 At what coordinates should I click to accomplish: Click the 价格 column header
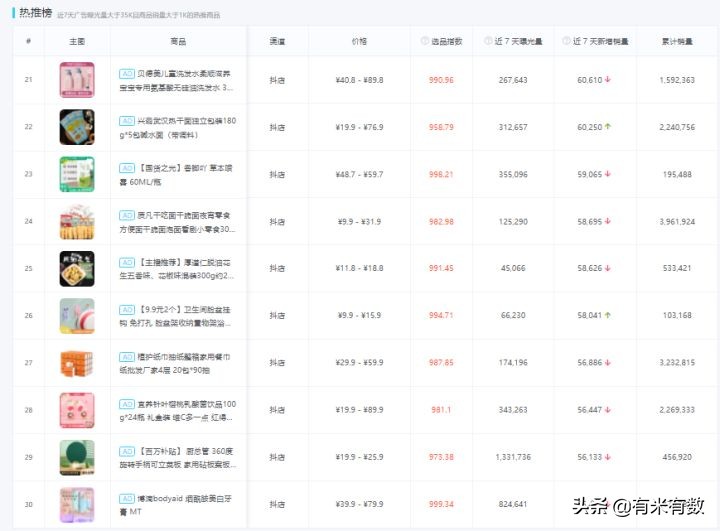[359, 41]
